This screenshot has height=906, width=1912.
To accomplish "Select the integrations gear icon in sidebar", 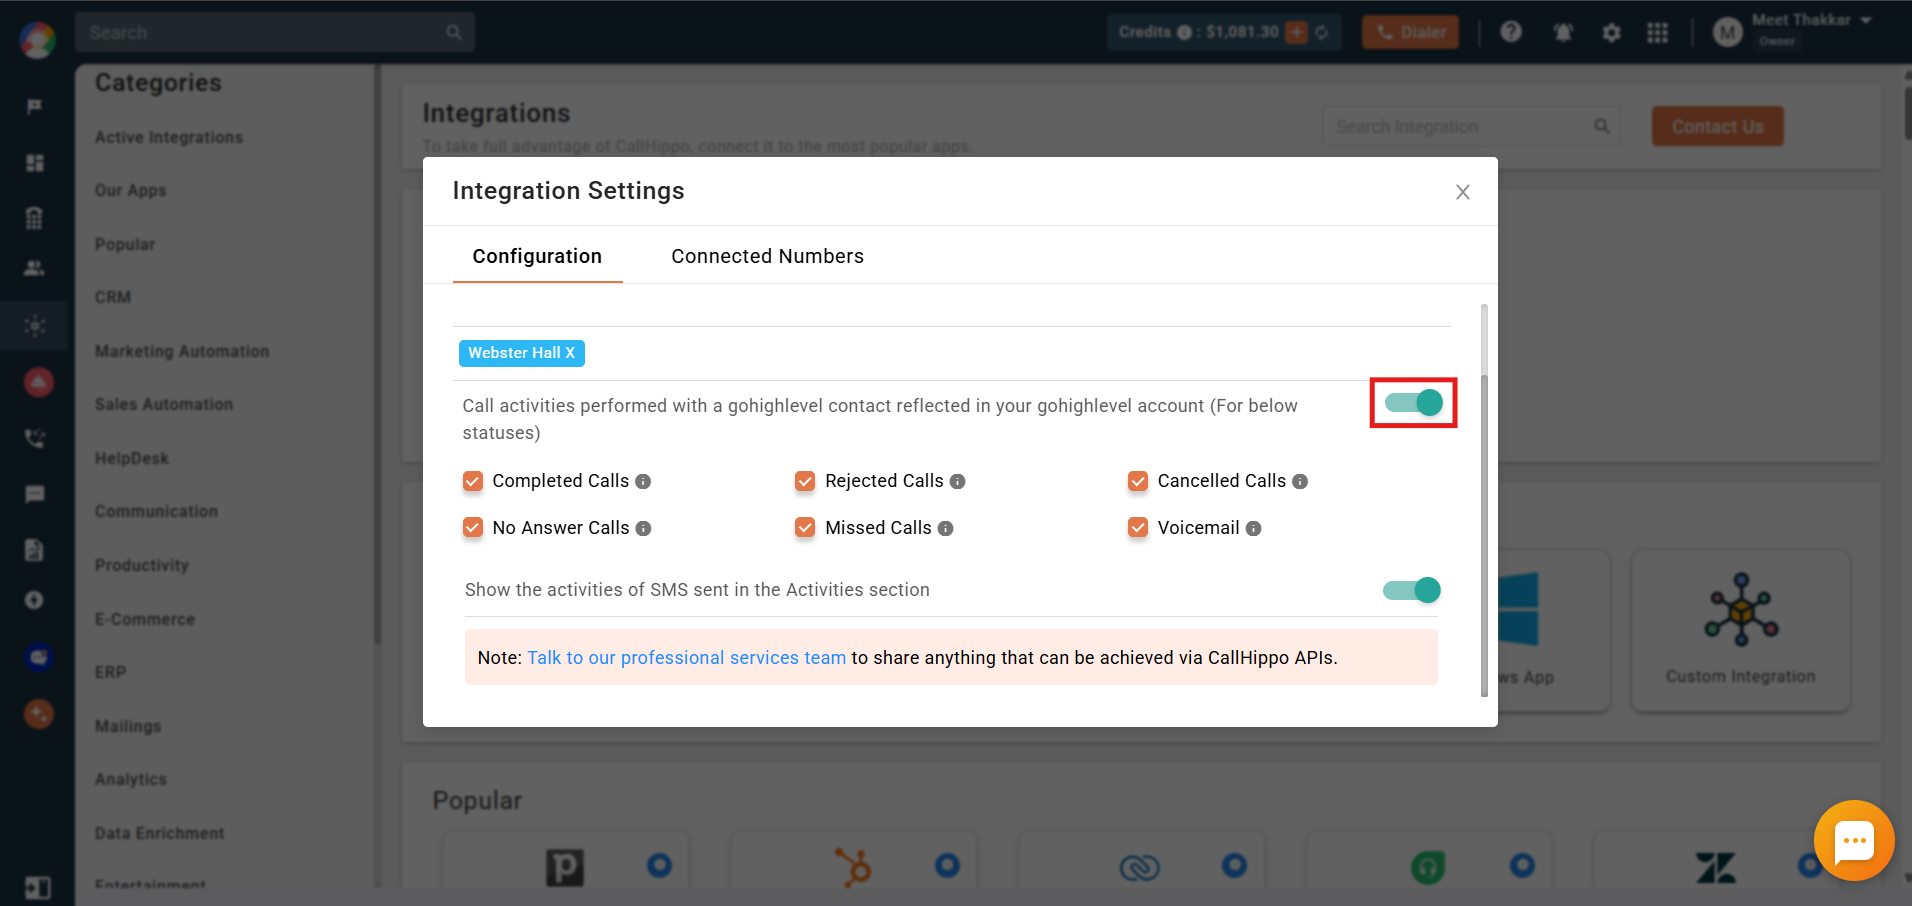I will [35, 326].
